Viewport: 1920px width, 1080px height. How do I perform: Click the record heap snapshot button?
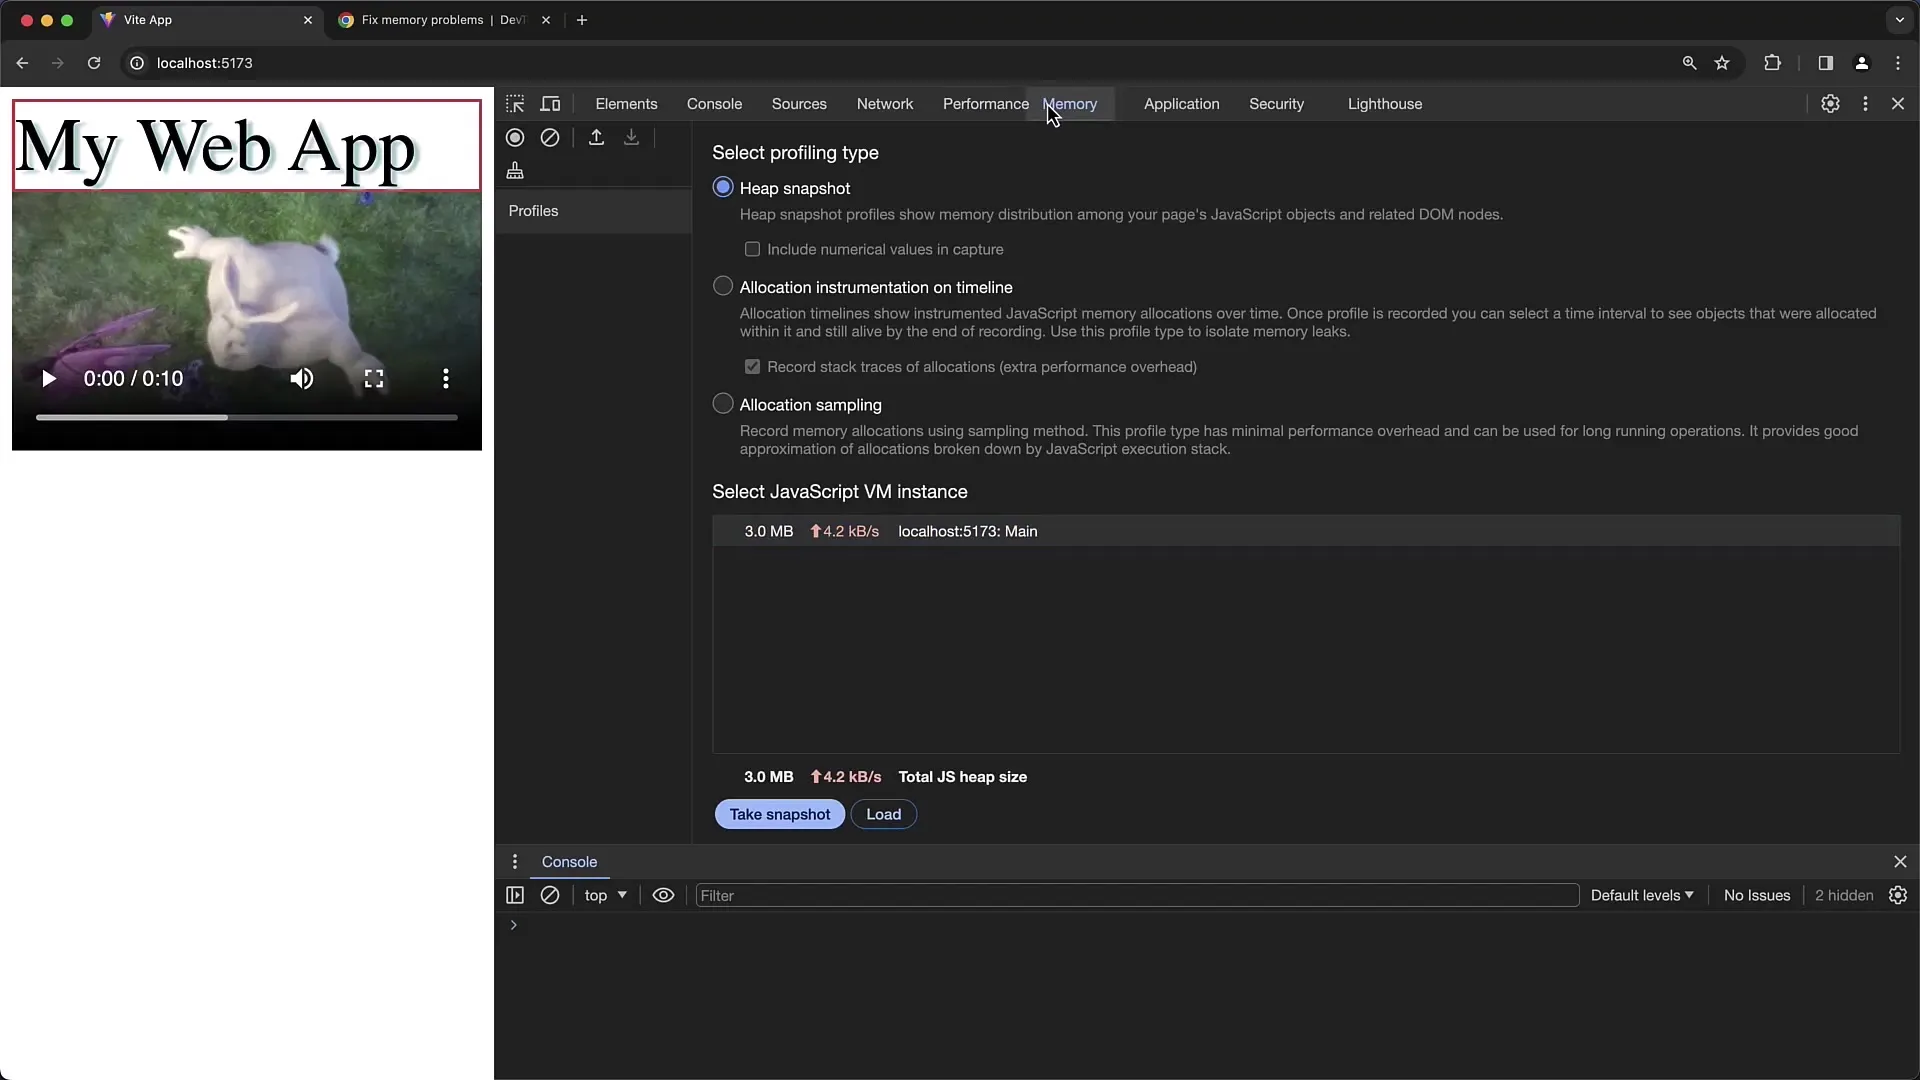pos(514,137)
